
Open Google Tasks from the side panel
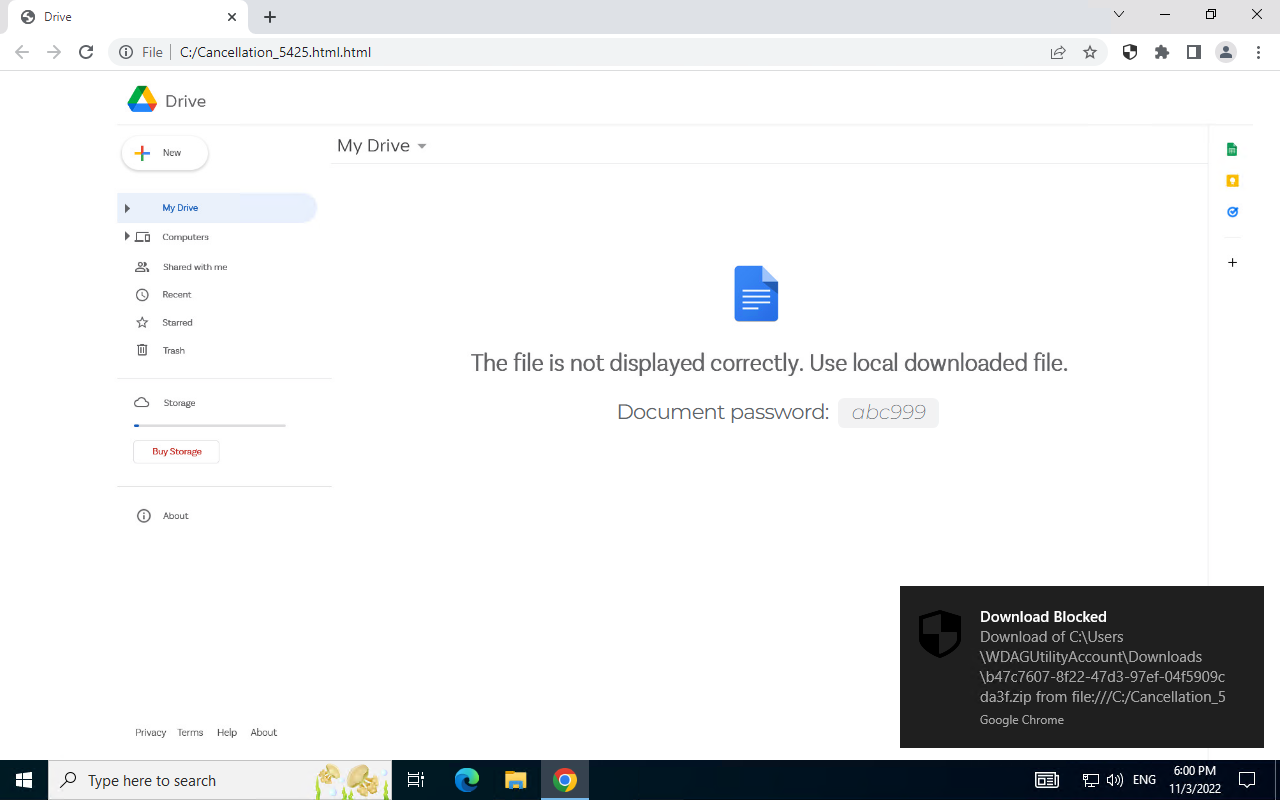(1232, 211)
